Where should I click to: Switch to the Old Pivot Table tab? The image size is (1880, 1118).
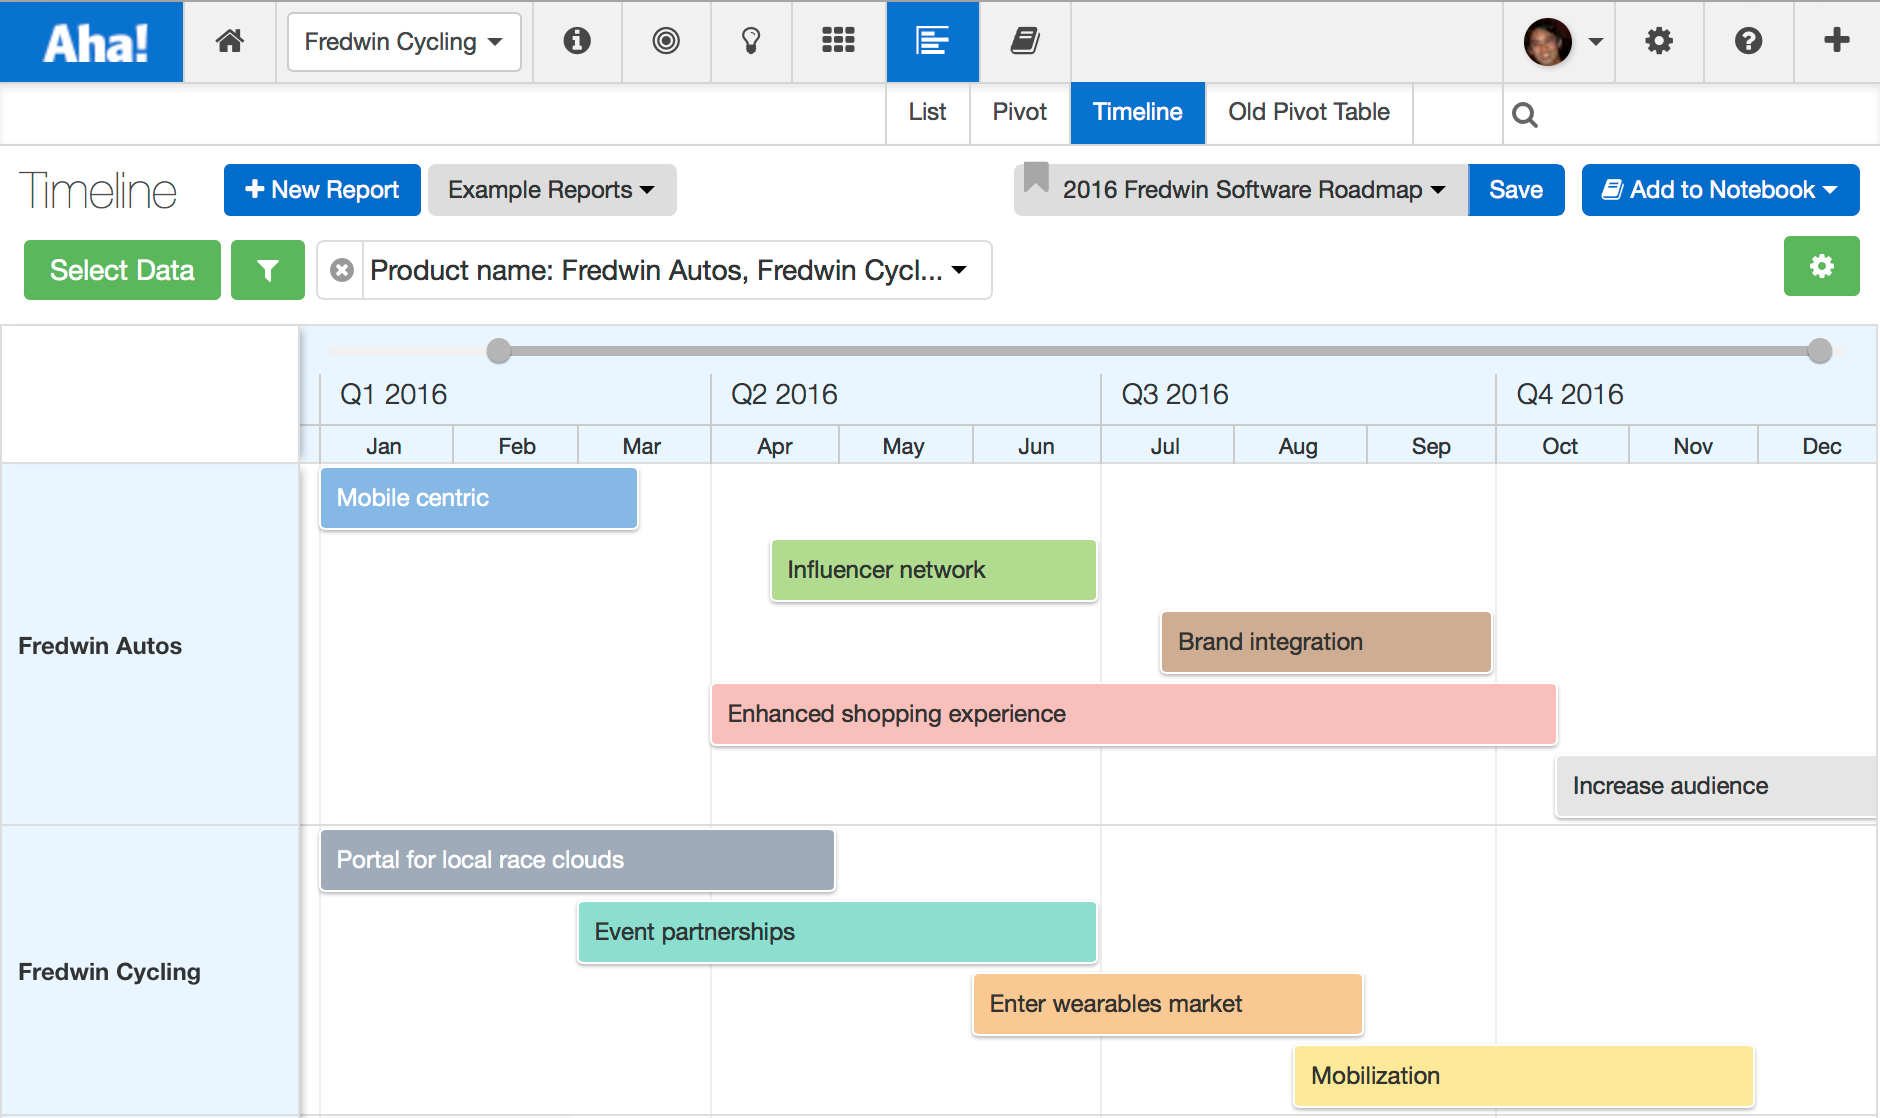[x=1309, y=112]
